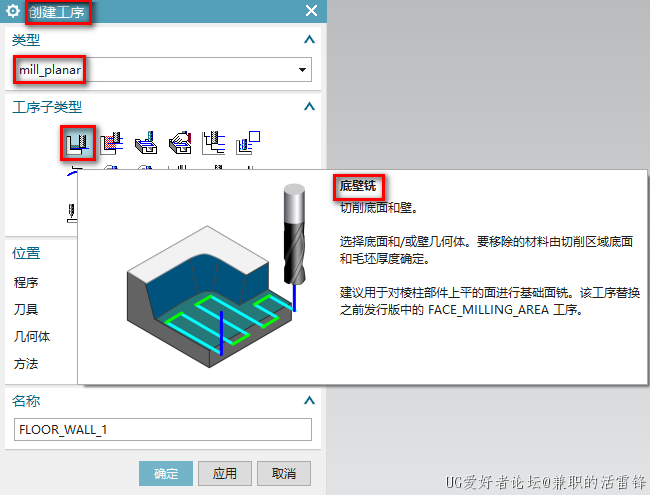The height and width of the screenshot is (495, 650).
Task: Cancel with the 取消 button
Action: 284,473
